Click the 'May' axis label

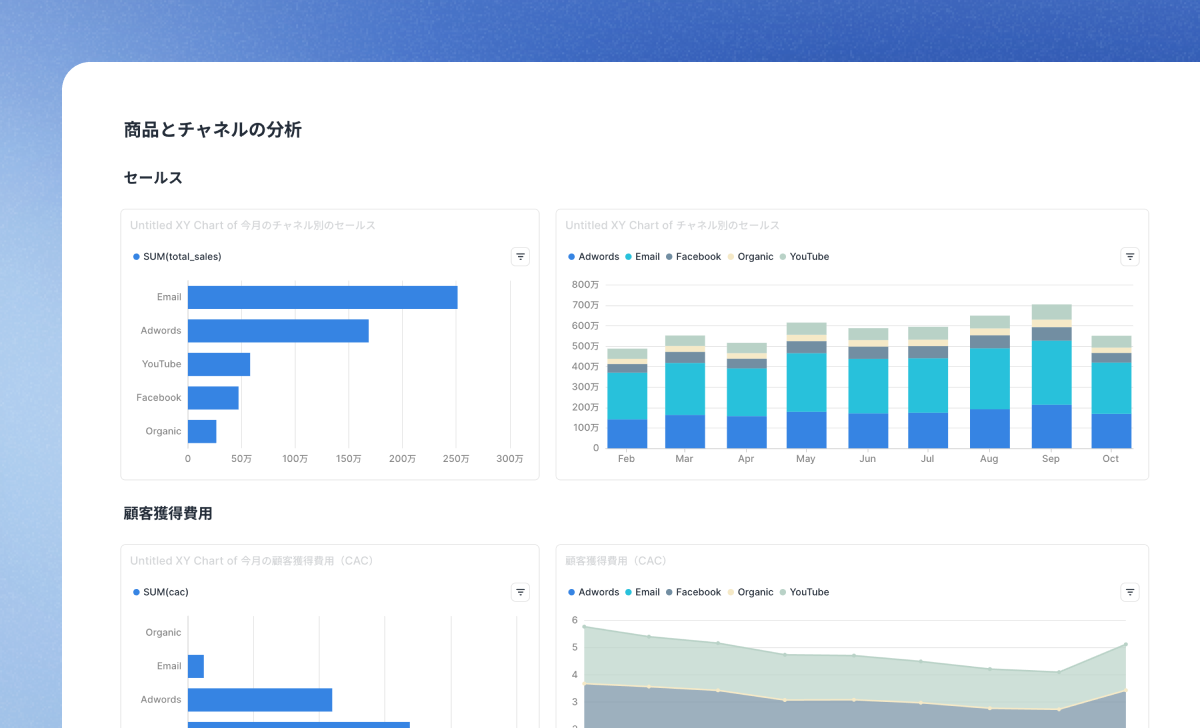[x=806, y=459]
